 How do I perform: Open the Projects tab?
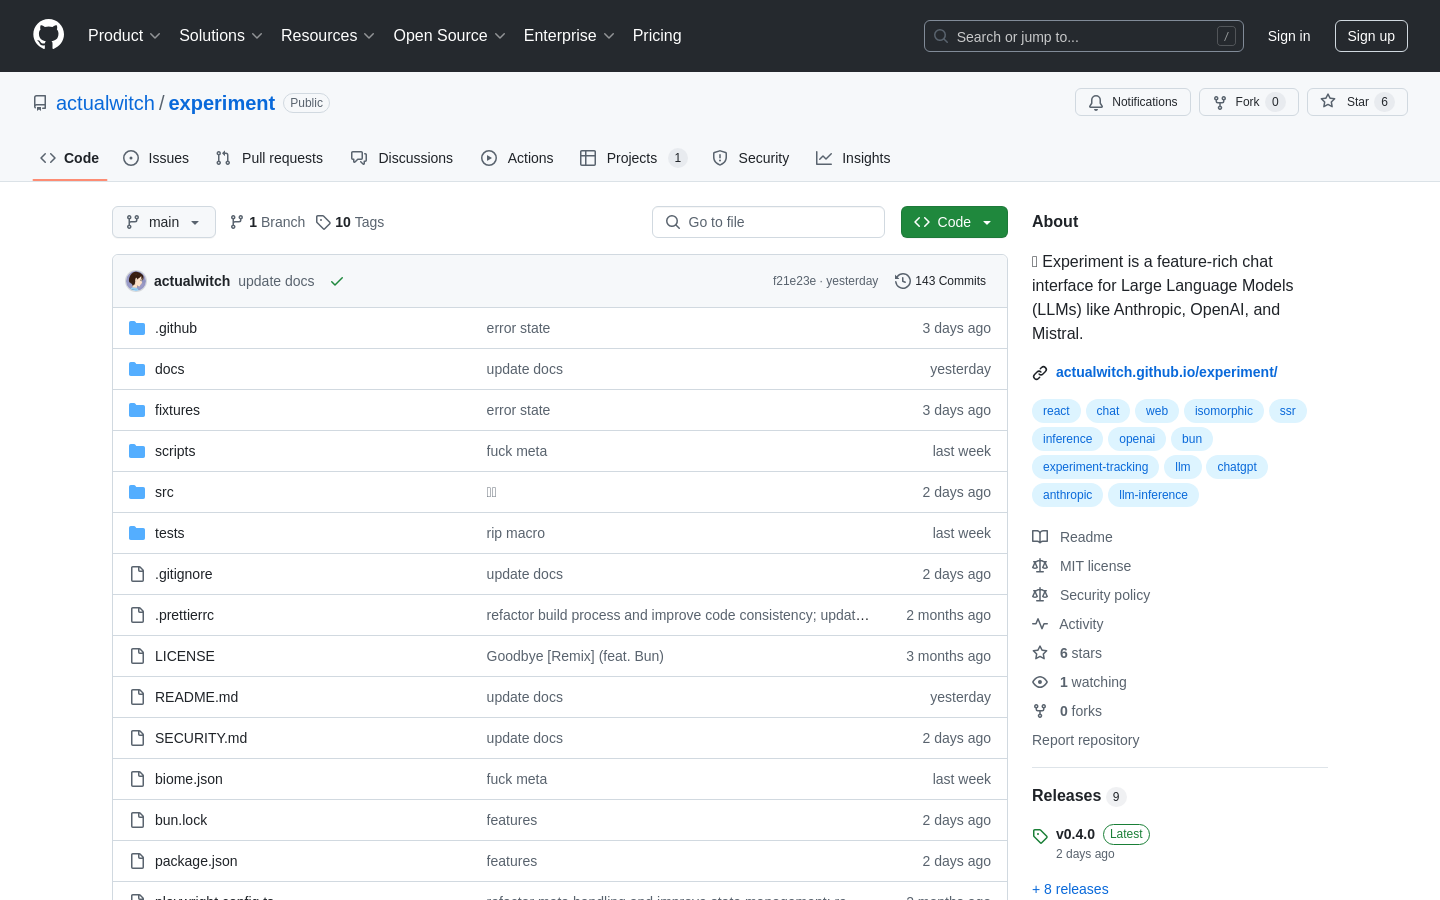(633, 158)
